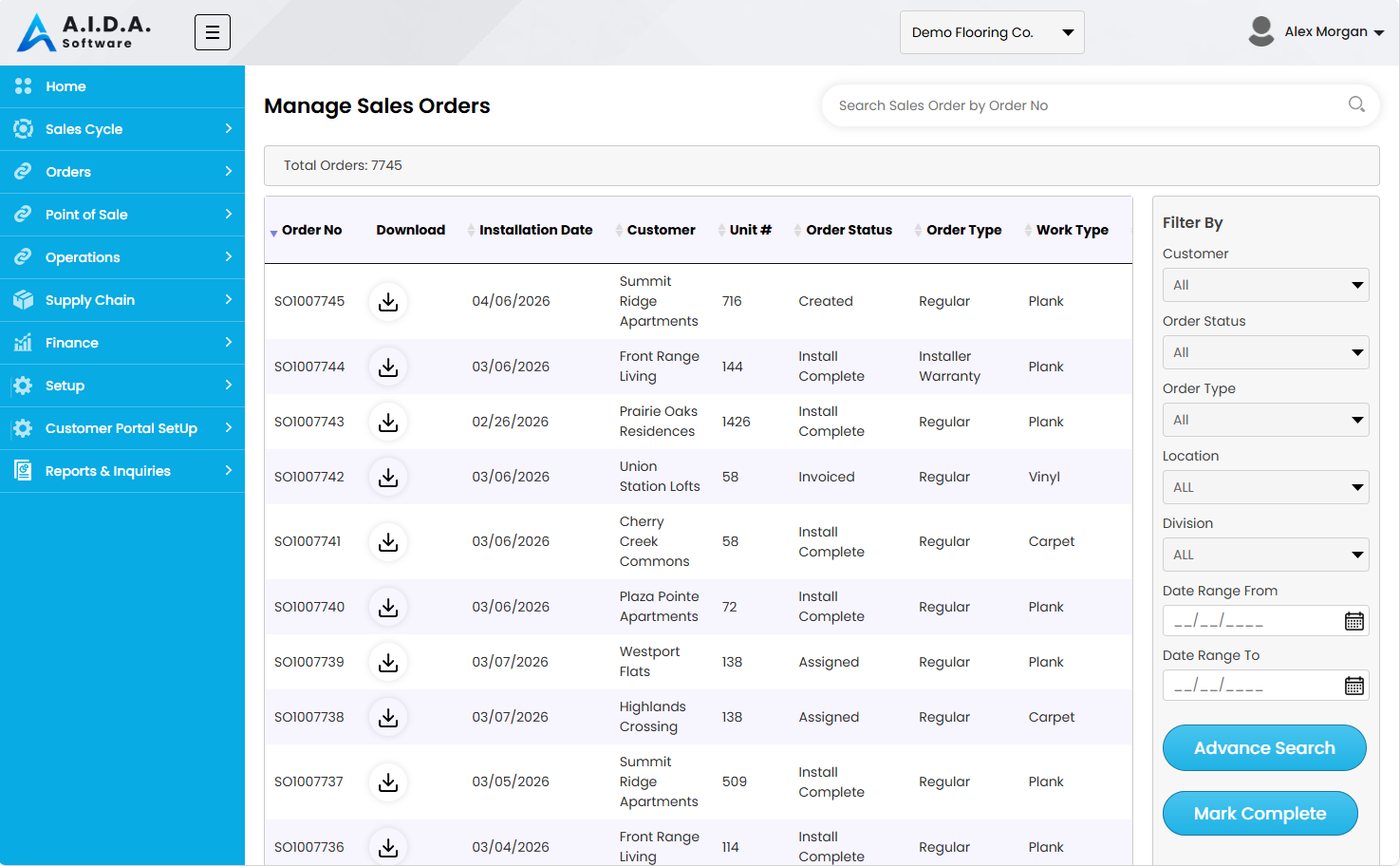
Task: Open the Location filter dropdown
Action: (1266, 487)
